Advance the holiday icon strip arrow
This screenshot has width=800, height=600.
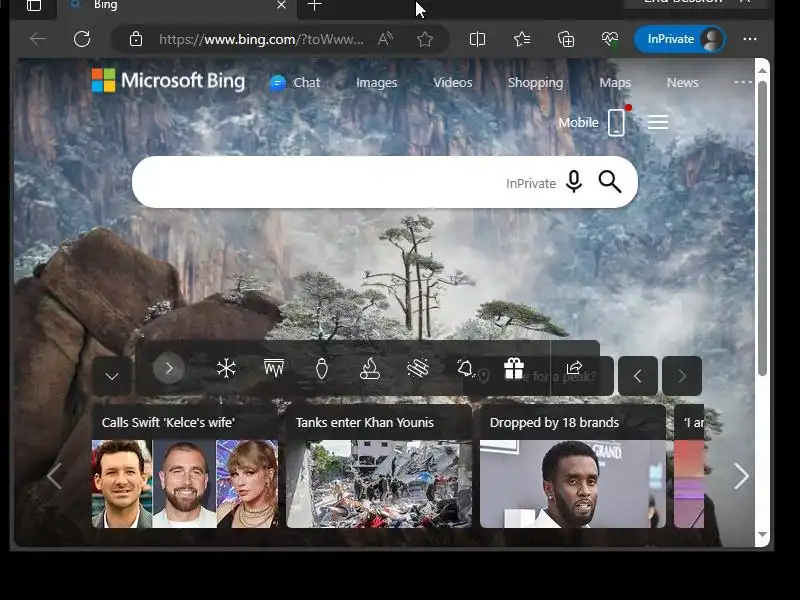(x=169, y=368)
